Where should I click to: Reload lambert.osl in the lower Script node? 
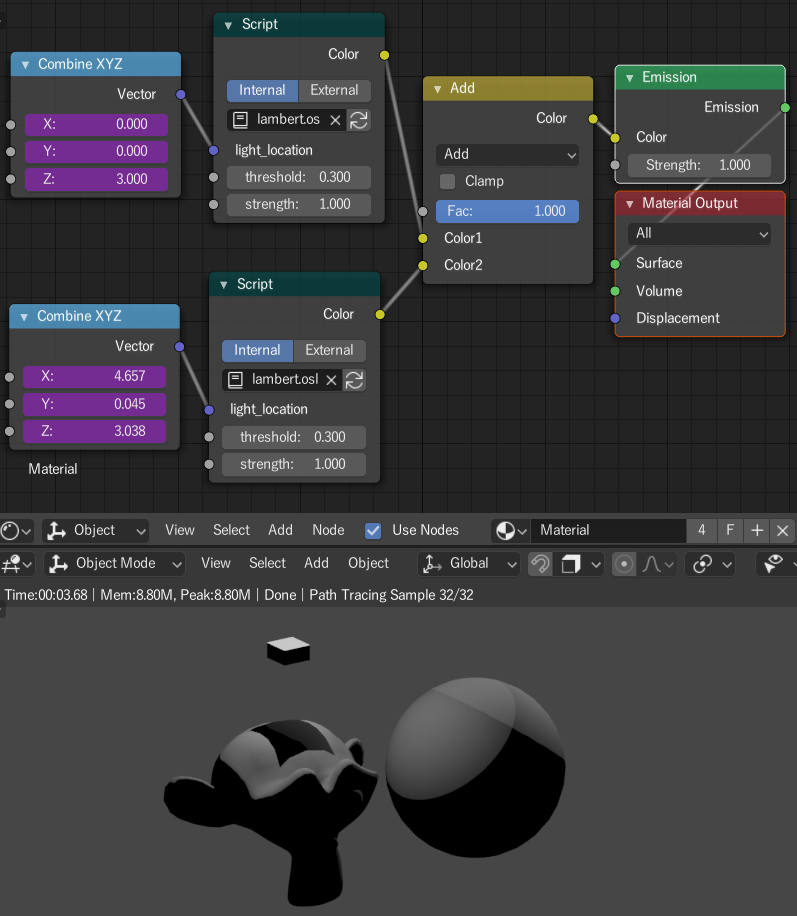[354, 380]
